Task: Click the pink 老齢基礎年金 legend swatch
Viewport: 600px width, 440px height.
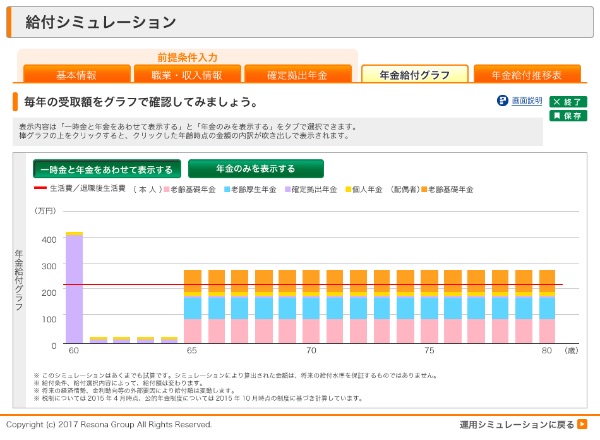Action: (165, 188)
